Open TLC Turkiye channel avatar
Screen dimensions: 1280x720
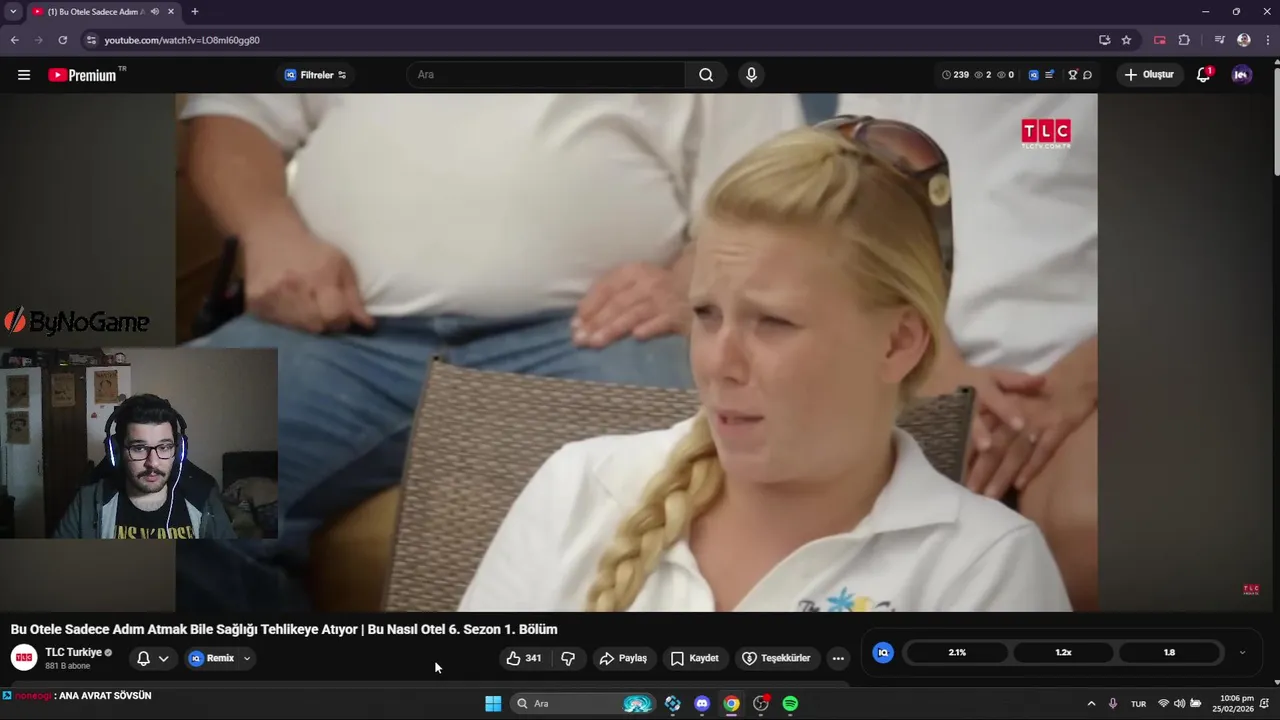[x=24, y=657]
